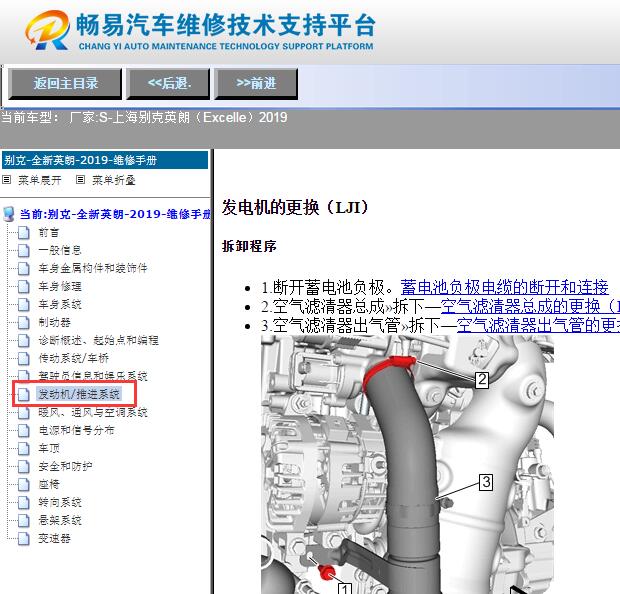Click the page icon beside 车身金属构件和装饰件

point(24,269)
